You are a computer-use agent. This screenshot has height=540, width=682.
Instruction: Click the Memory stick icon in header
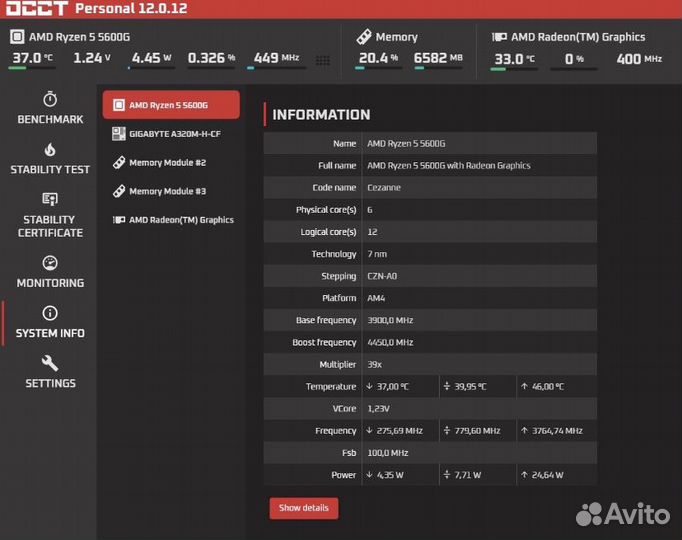pyautogui.click(x=364, y=37)
